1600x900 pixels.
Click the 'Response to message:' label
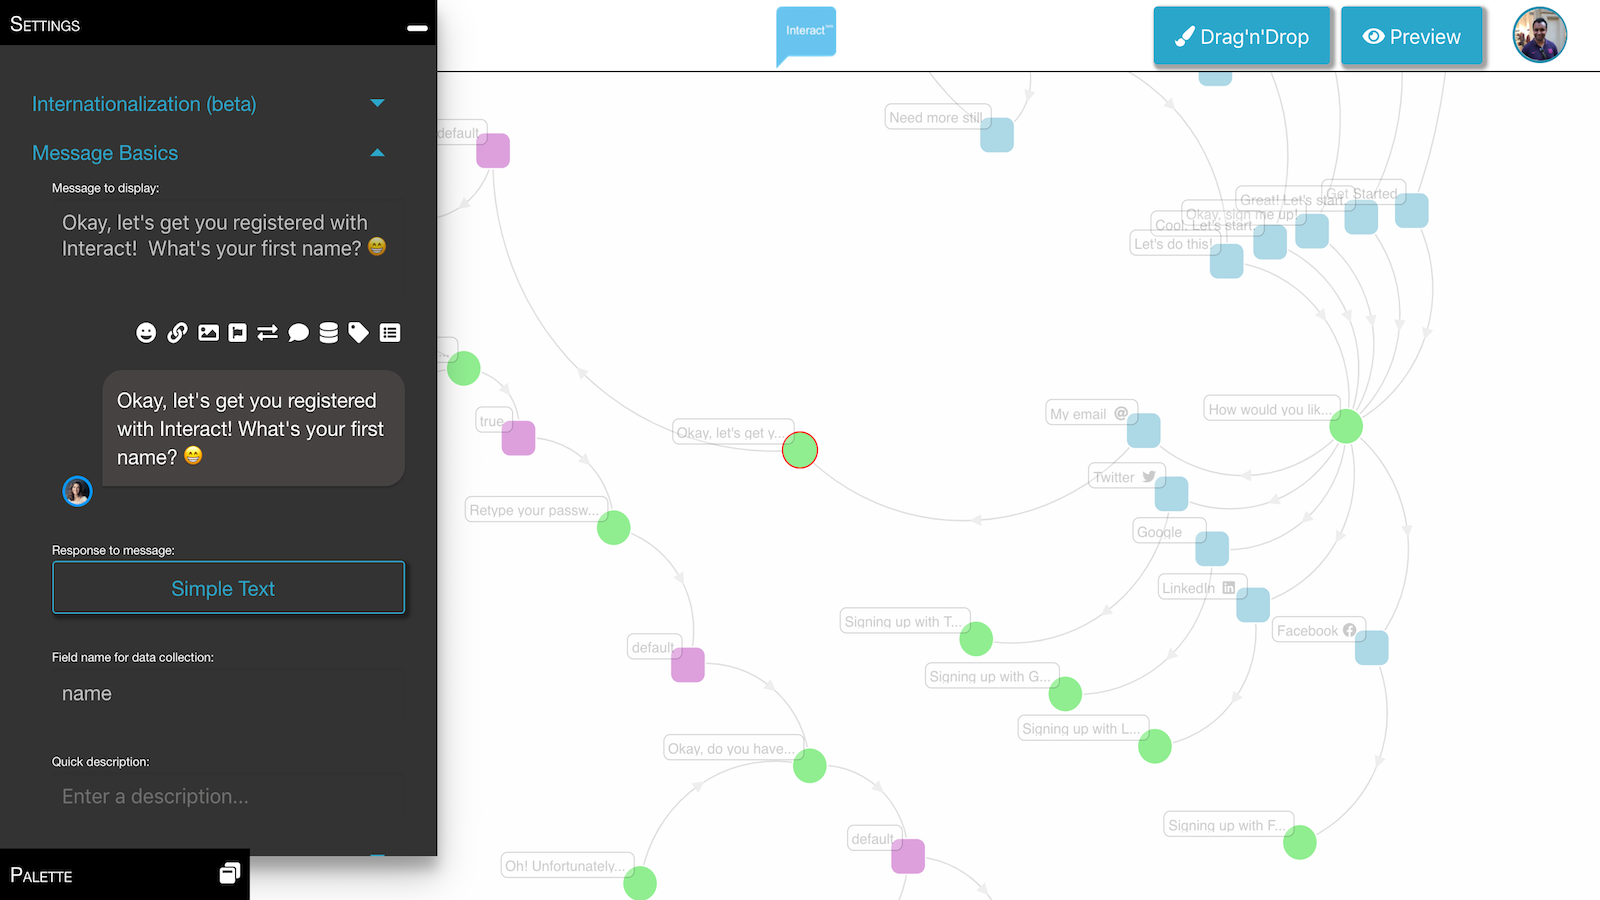113,550
